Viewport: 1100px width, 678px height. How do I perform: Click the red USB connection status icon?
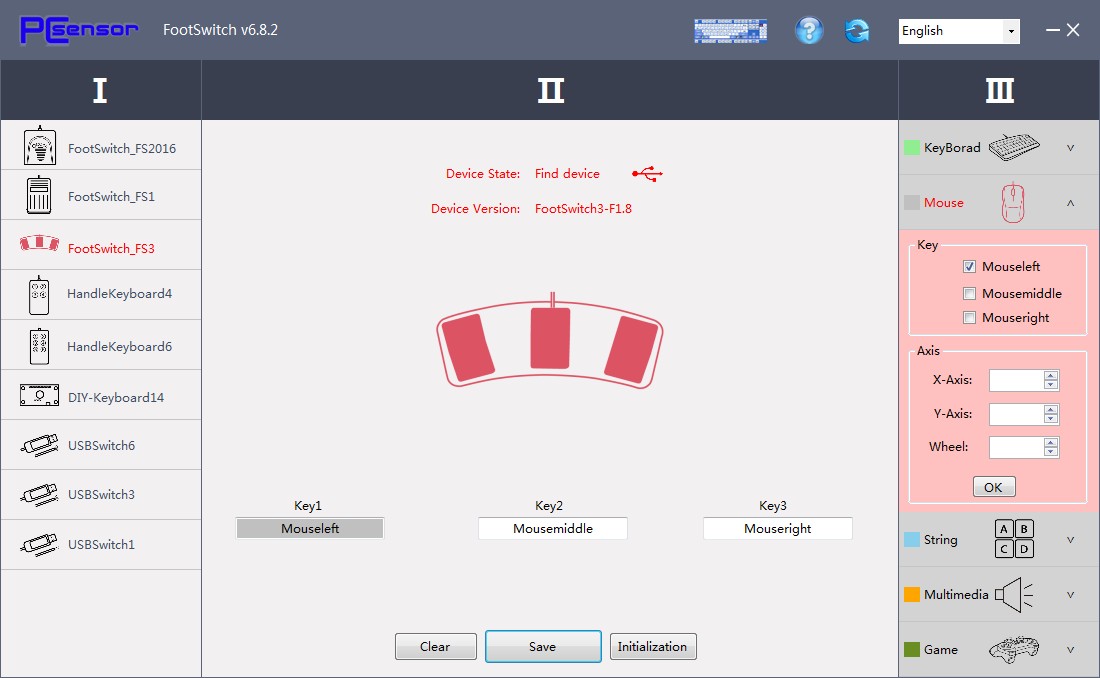click(647, 174)
